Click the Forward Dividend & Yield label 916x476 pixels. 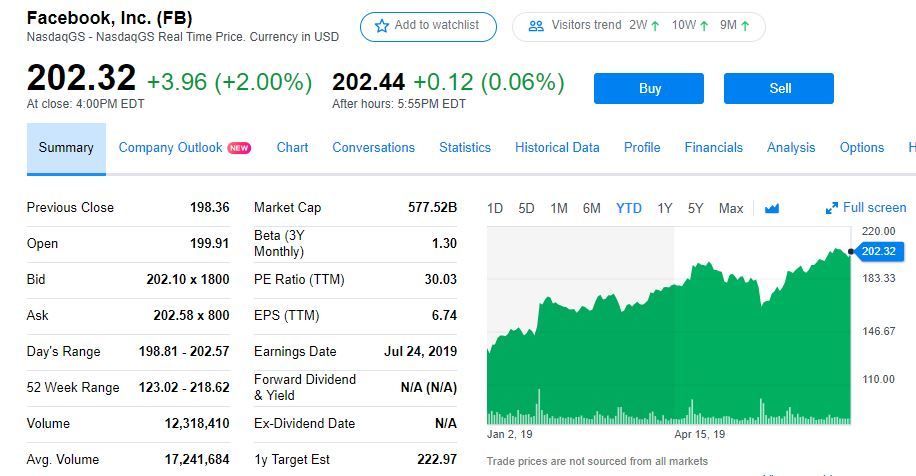(305, 387)
